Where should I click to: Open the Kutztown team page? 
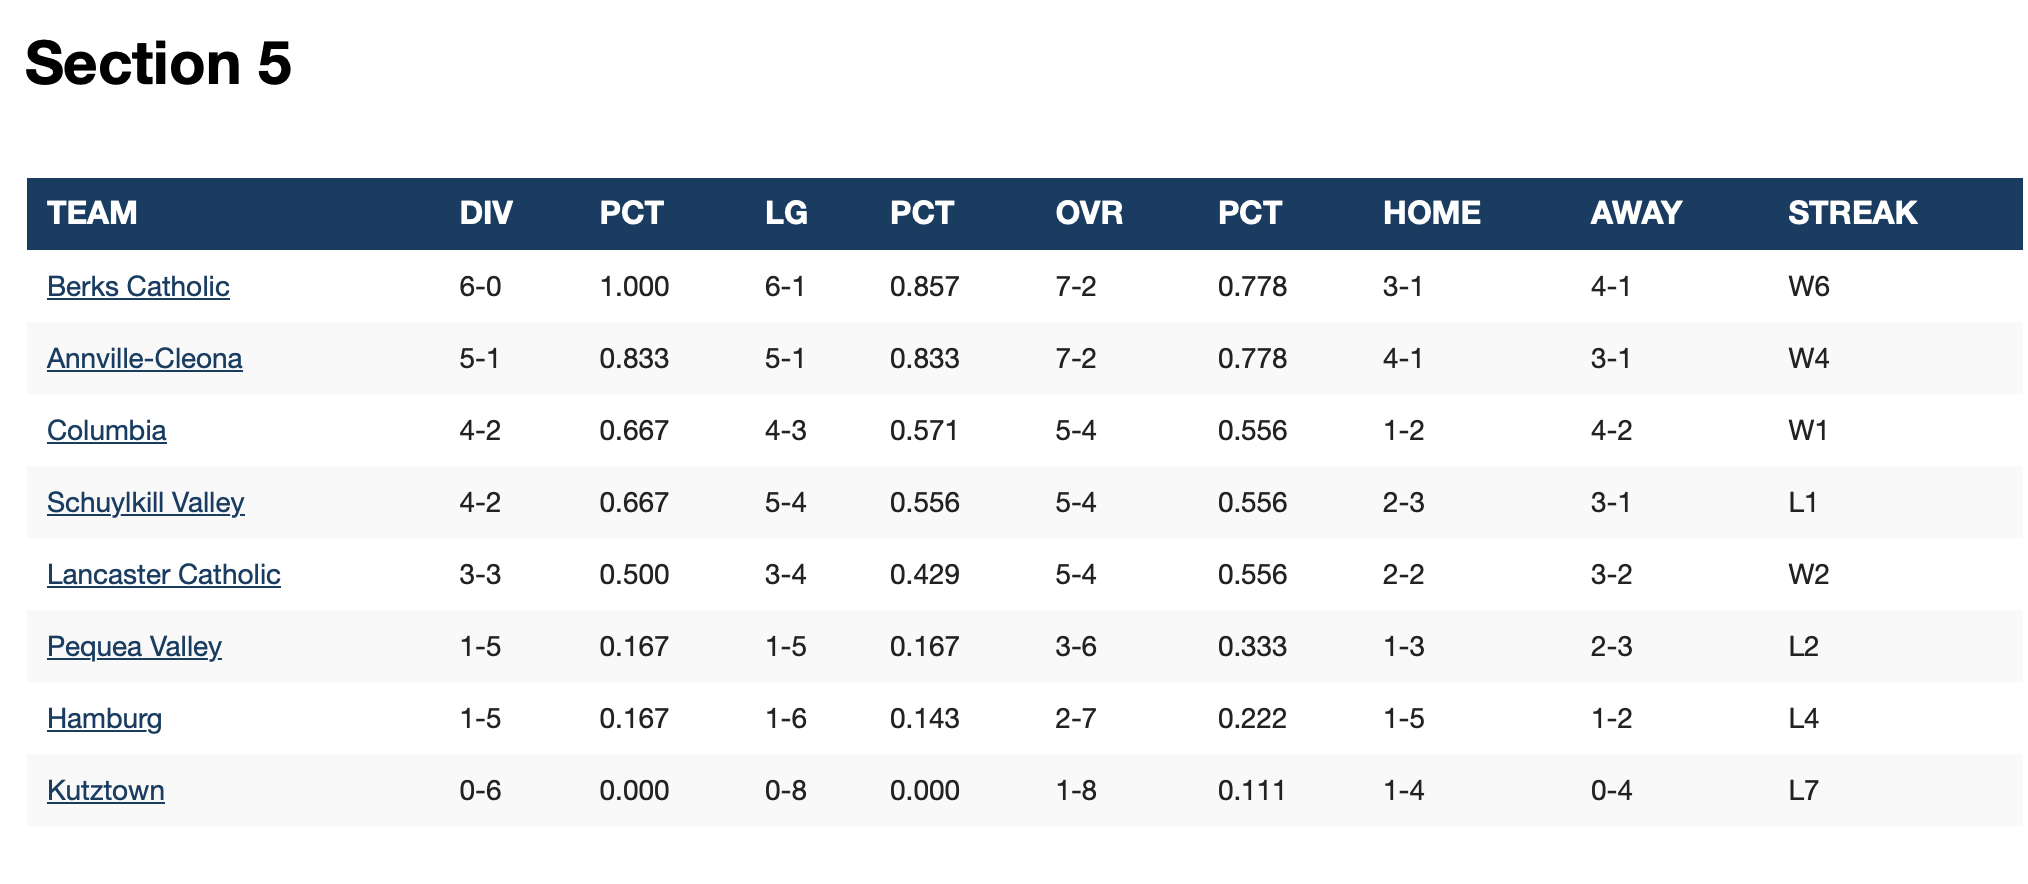105,791
